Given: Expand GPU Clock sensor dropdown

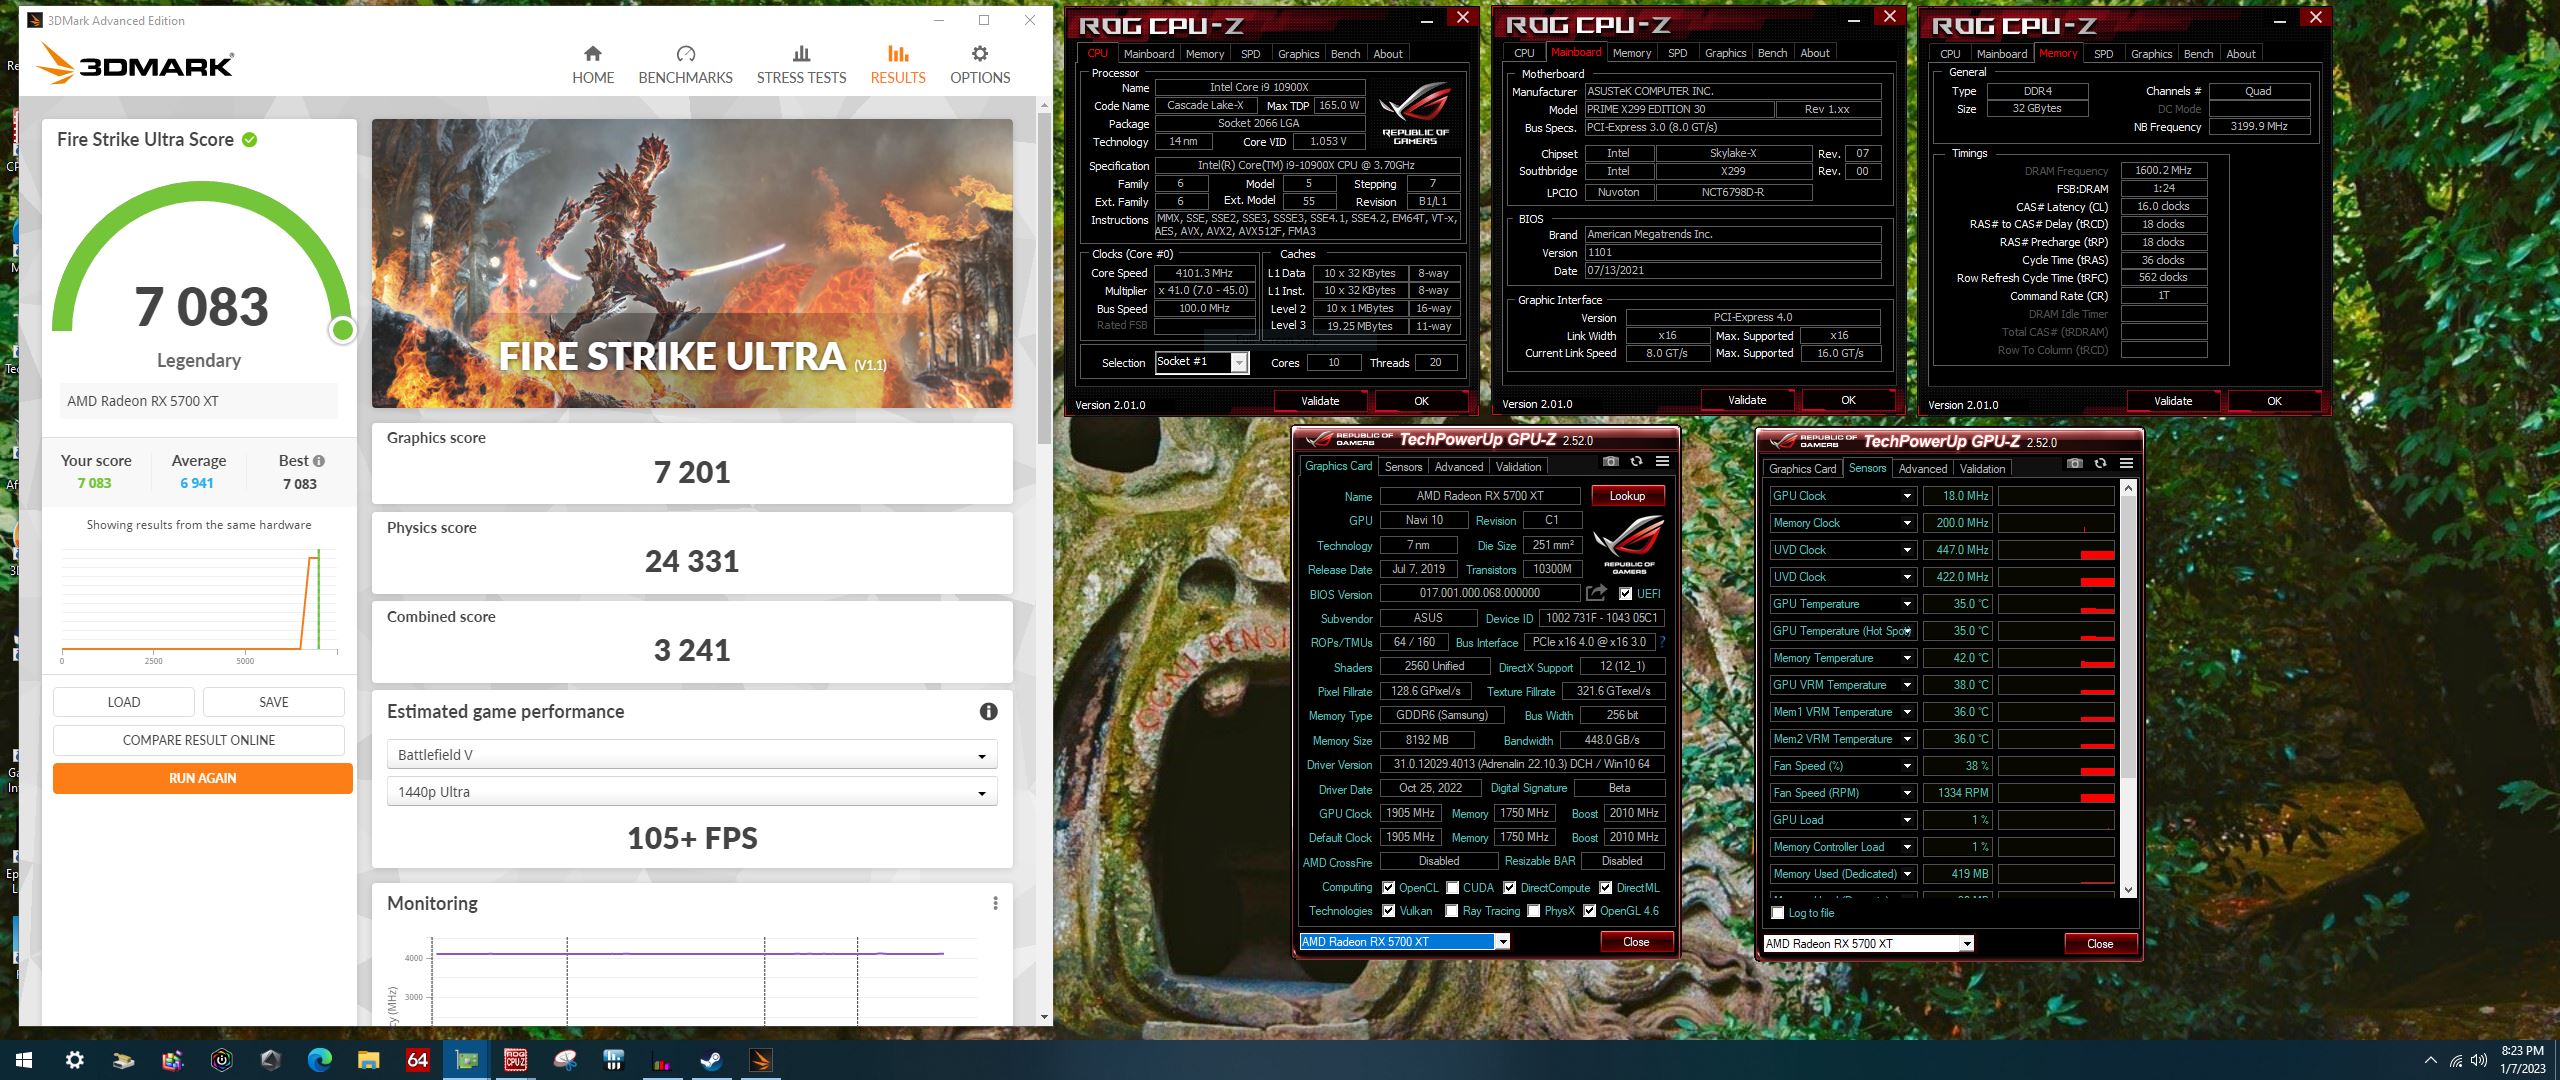Looking at the screenshot, I should click(1906, 496).
